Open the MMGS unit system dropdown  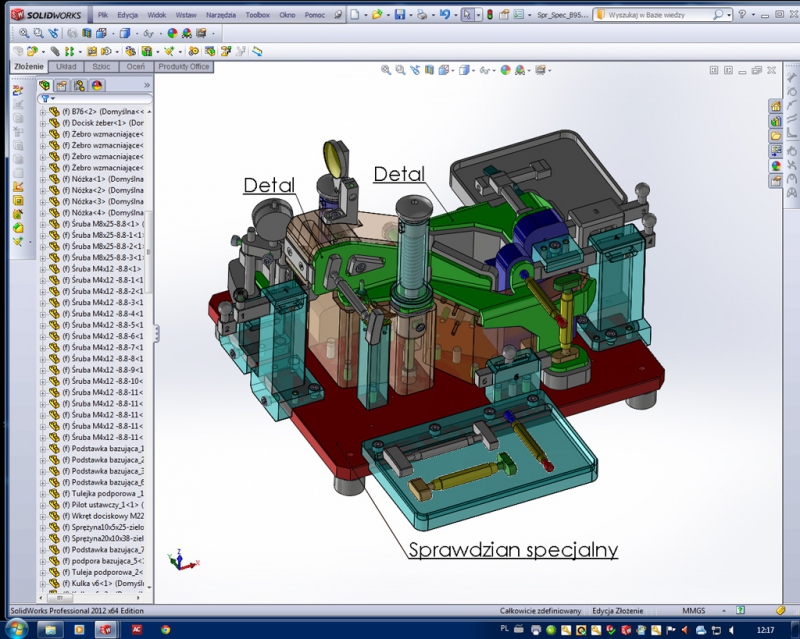click(693, 610)
